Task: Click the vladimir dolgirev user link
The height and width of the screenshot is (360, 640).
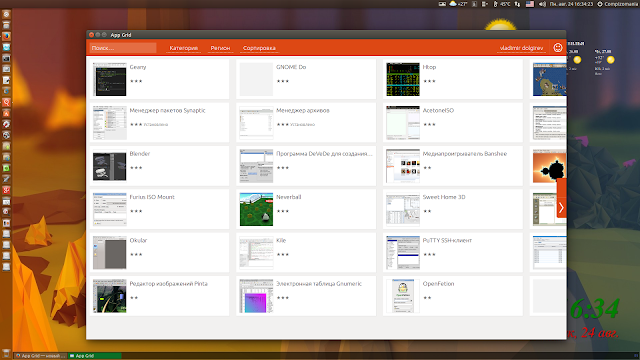Action: click(x=521, y=48)
